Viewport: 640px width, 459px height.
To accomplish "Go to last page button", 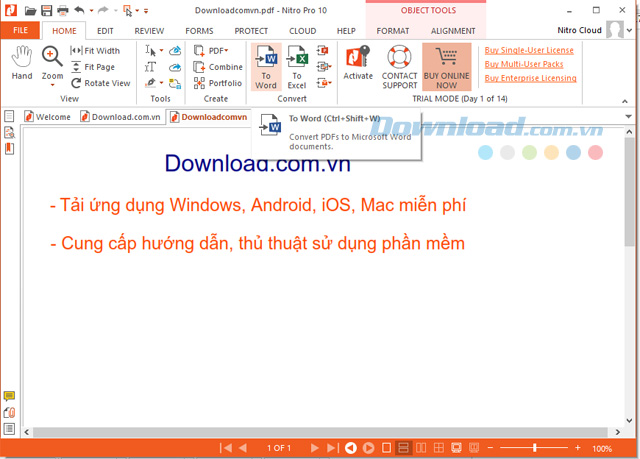I will click(x=333, y=448).
